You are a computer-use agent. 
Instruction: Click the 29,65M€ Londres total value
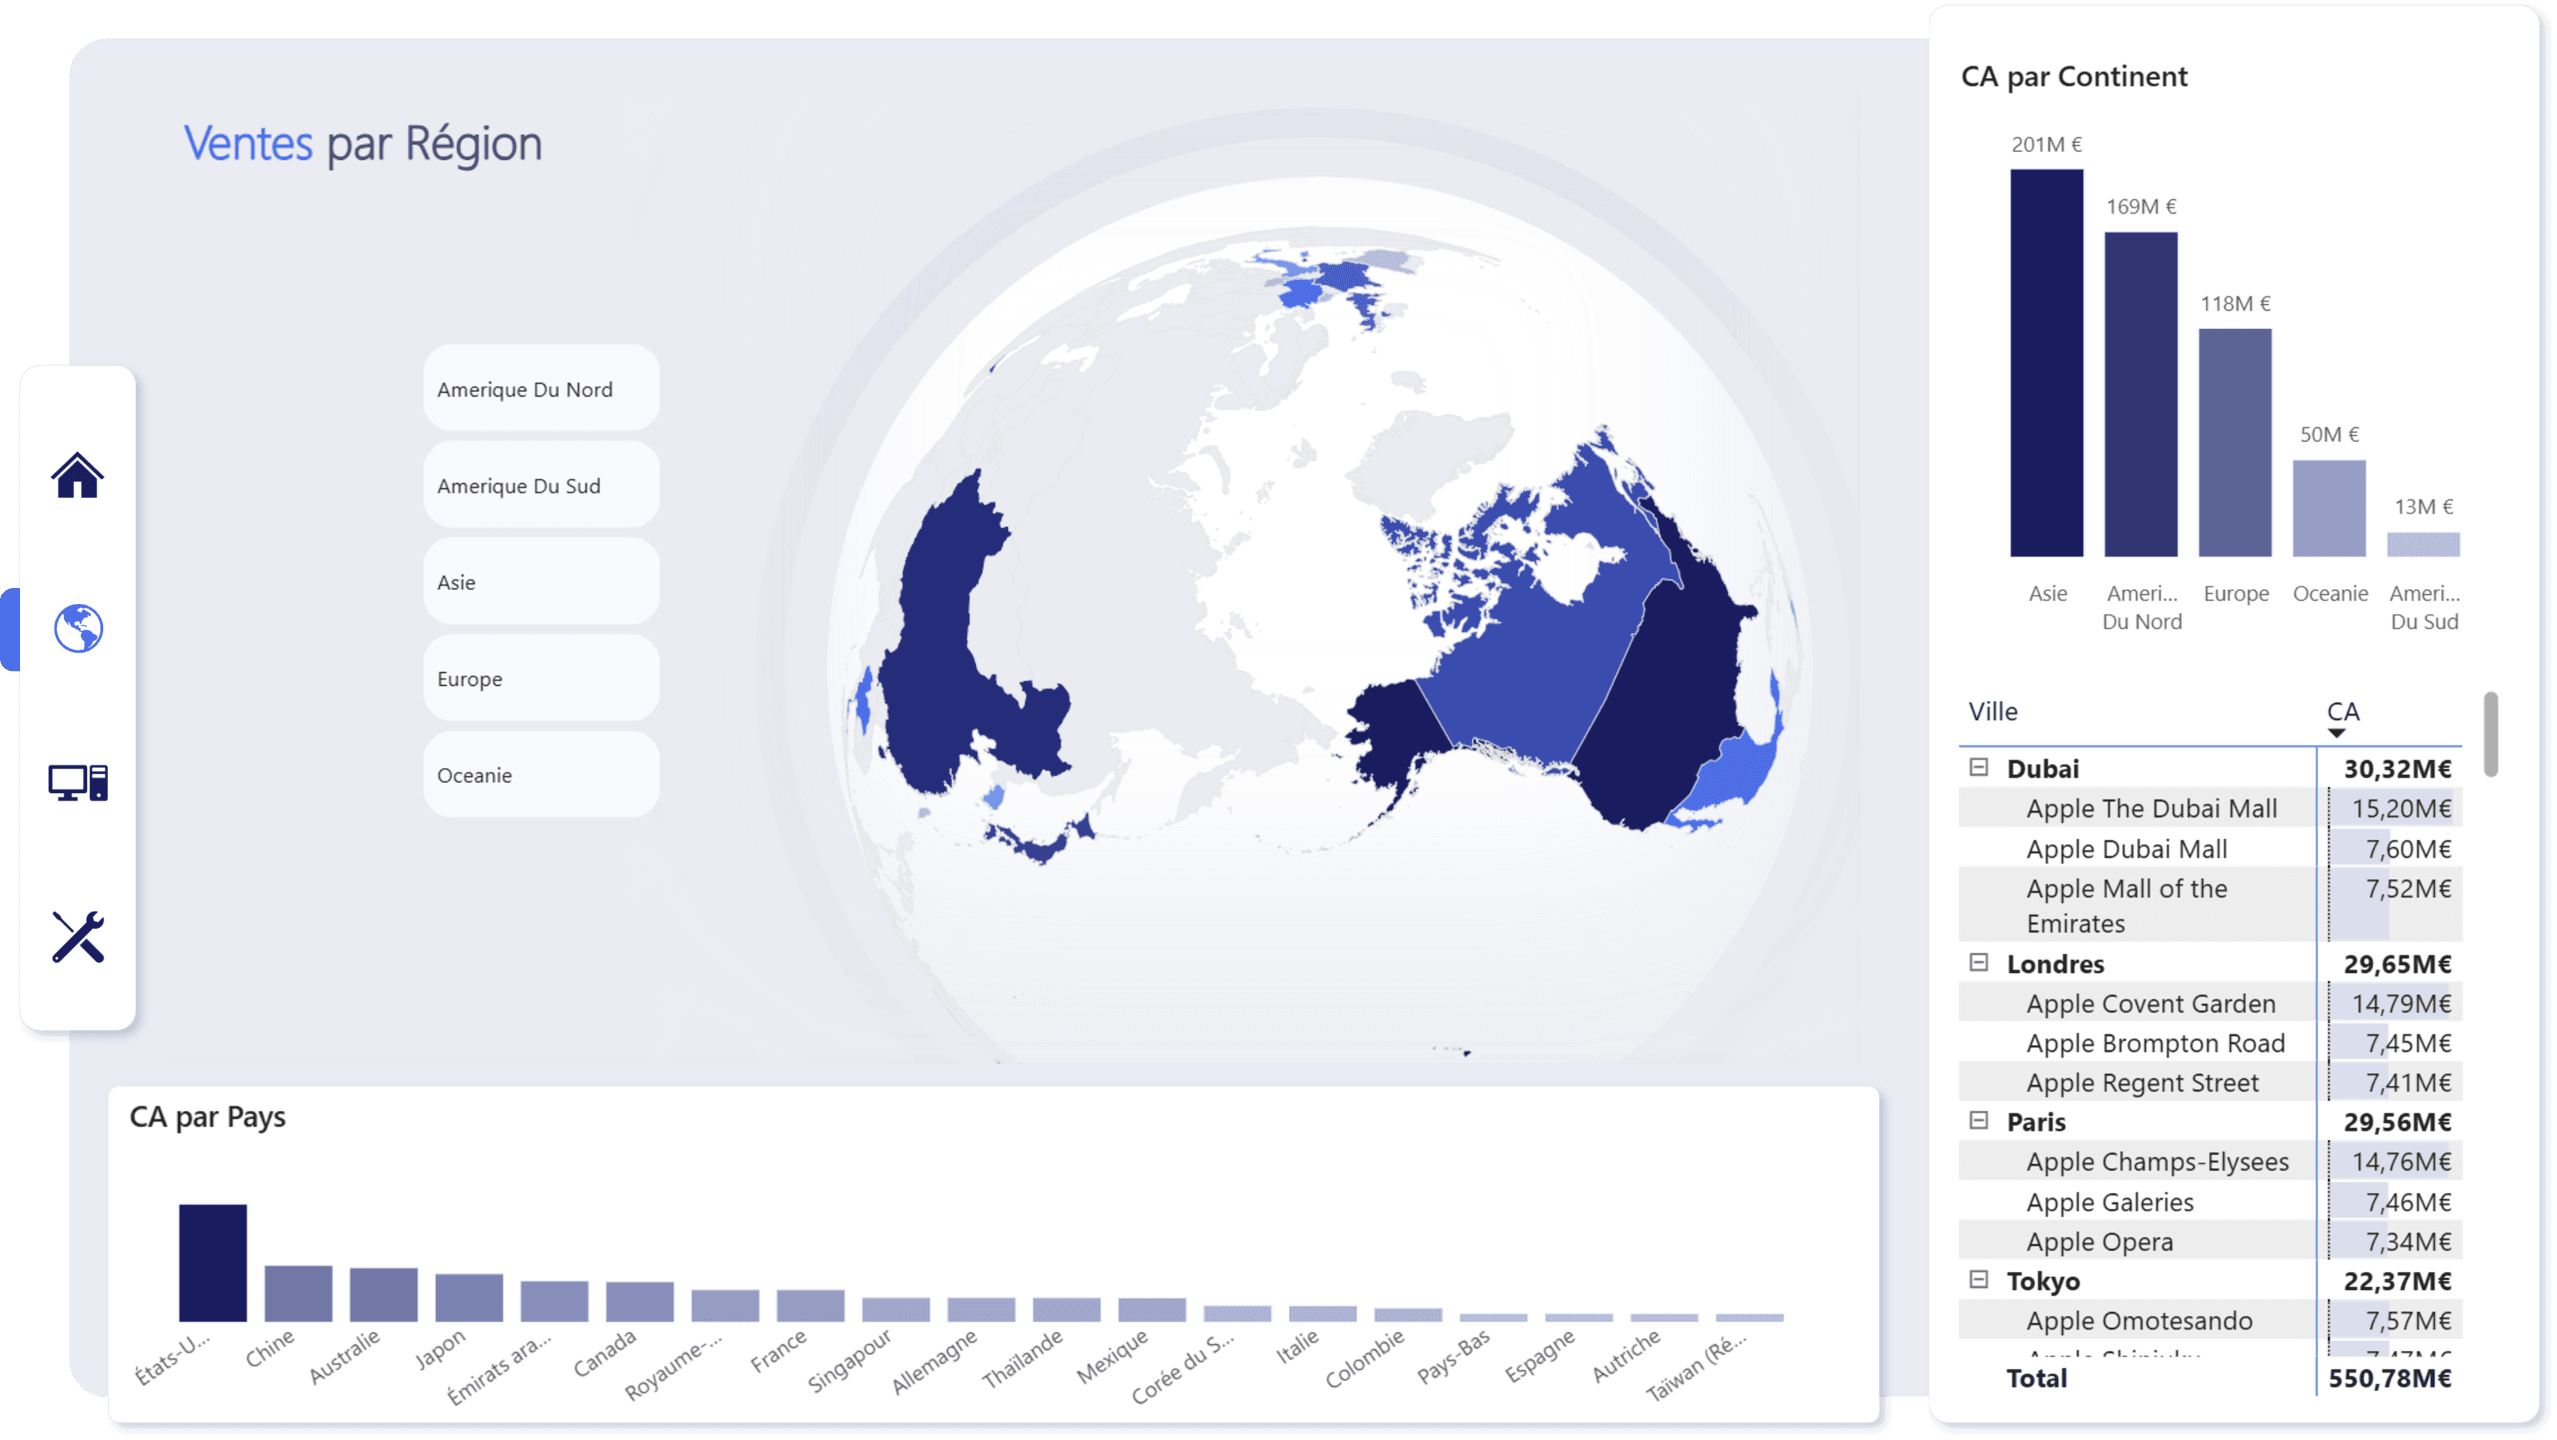point(2397,963)
